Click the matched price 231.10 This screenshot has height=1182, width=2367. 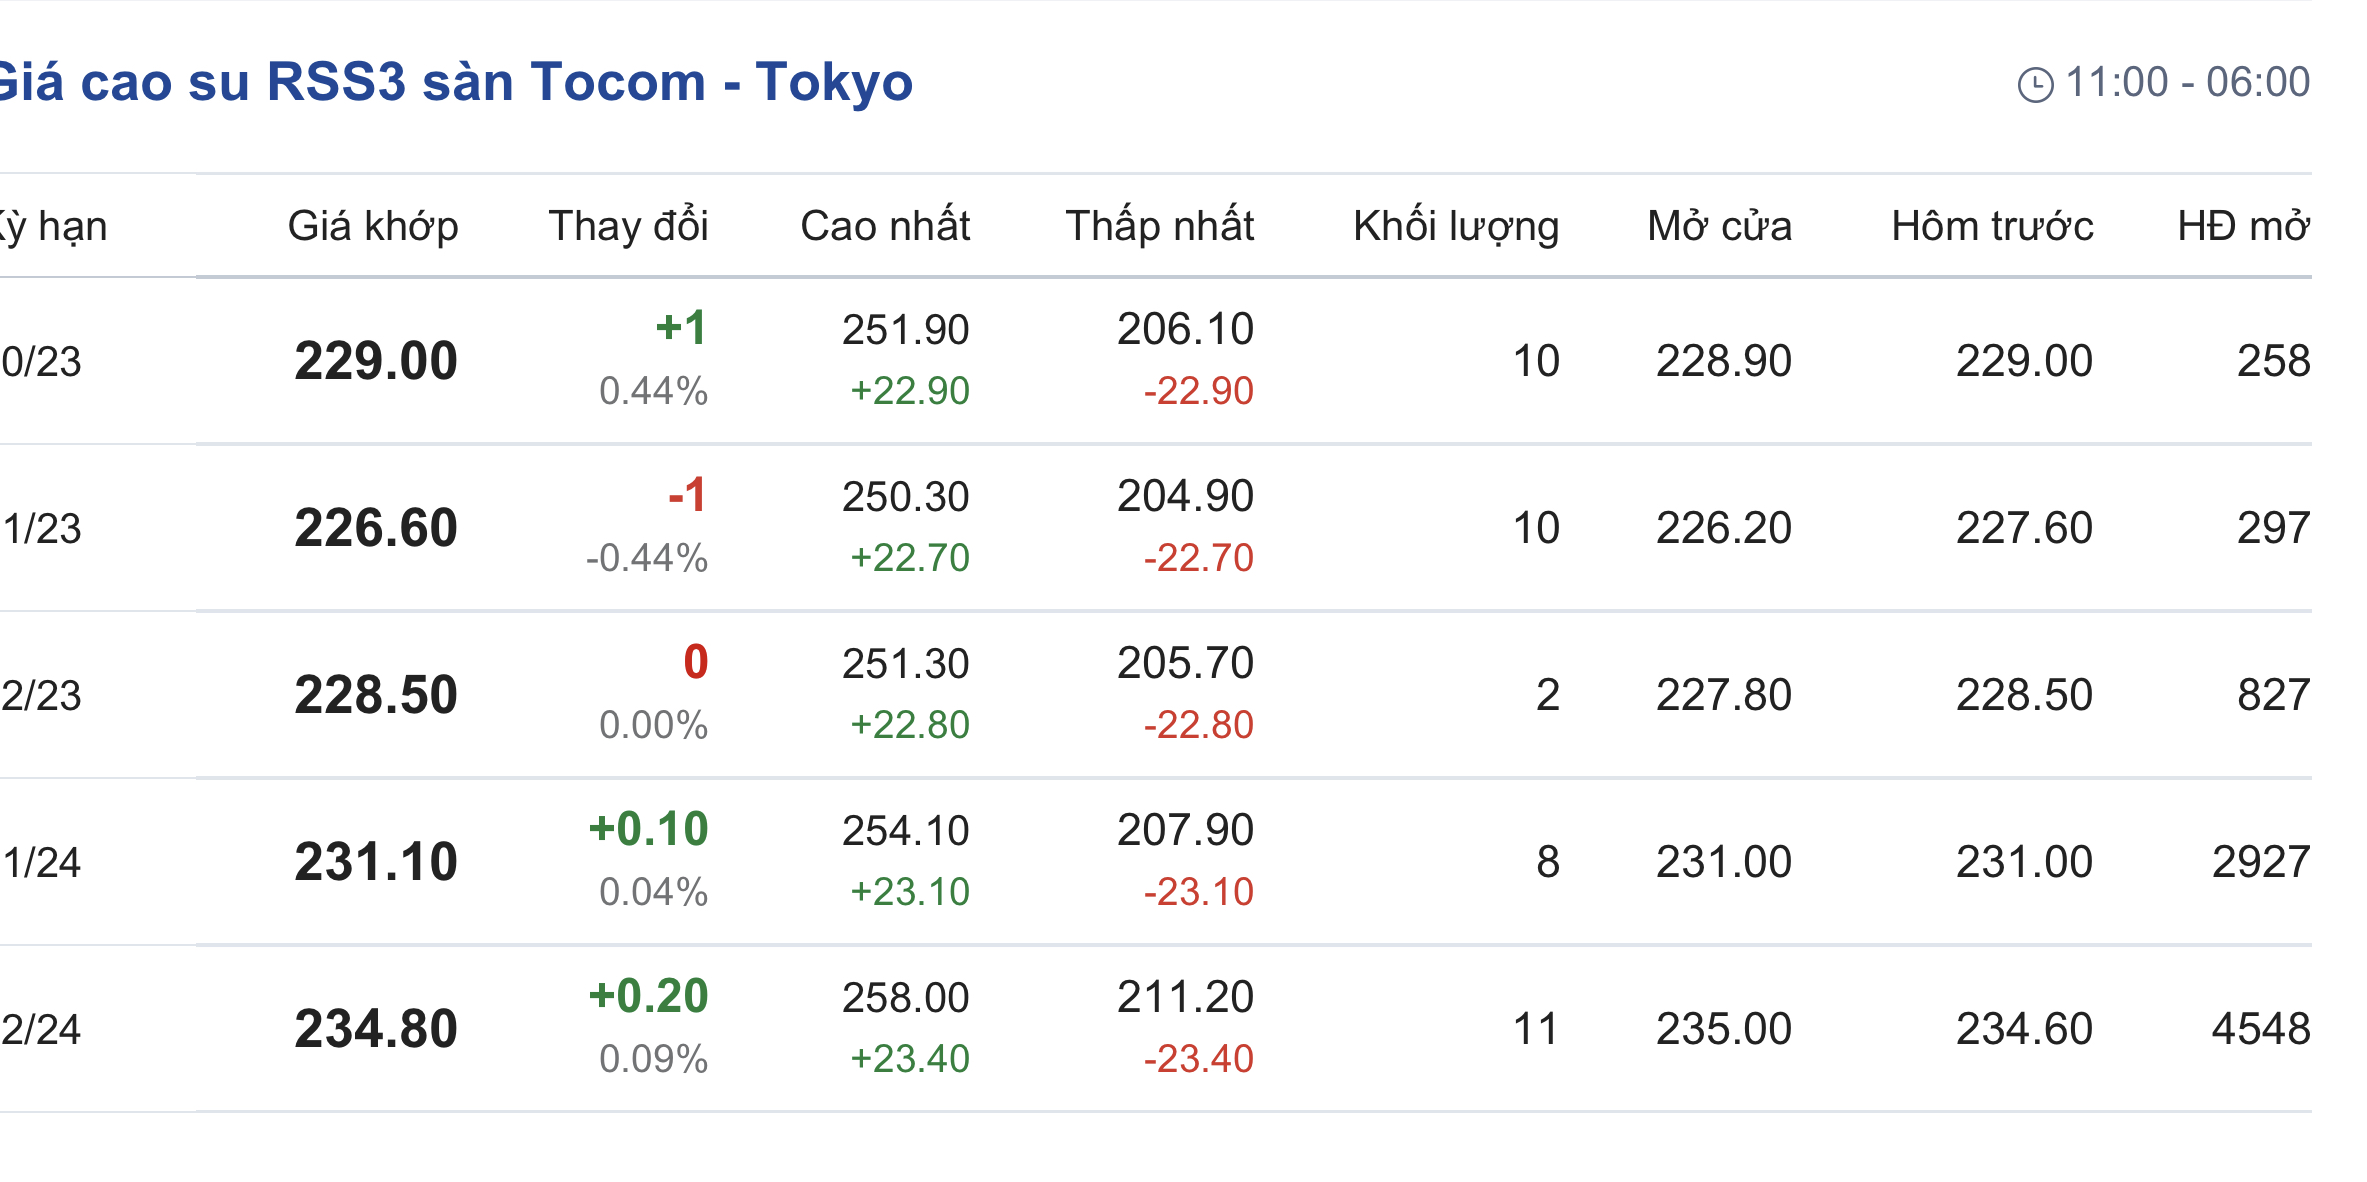click(x=376, y=862)
